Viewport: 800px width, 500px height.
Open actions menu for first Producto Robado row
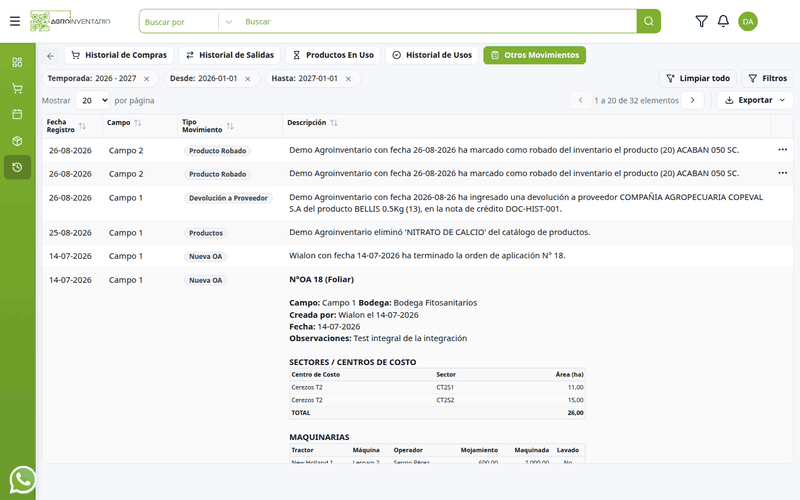782,149
